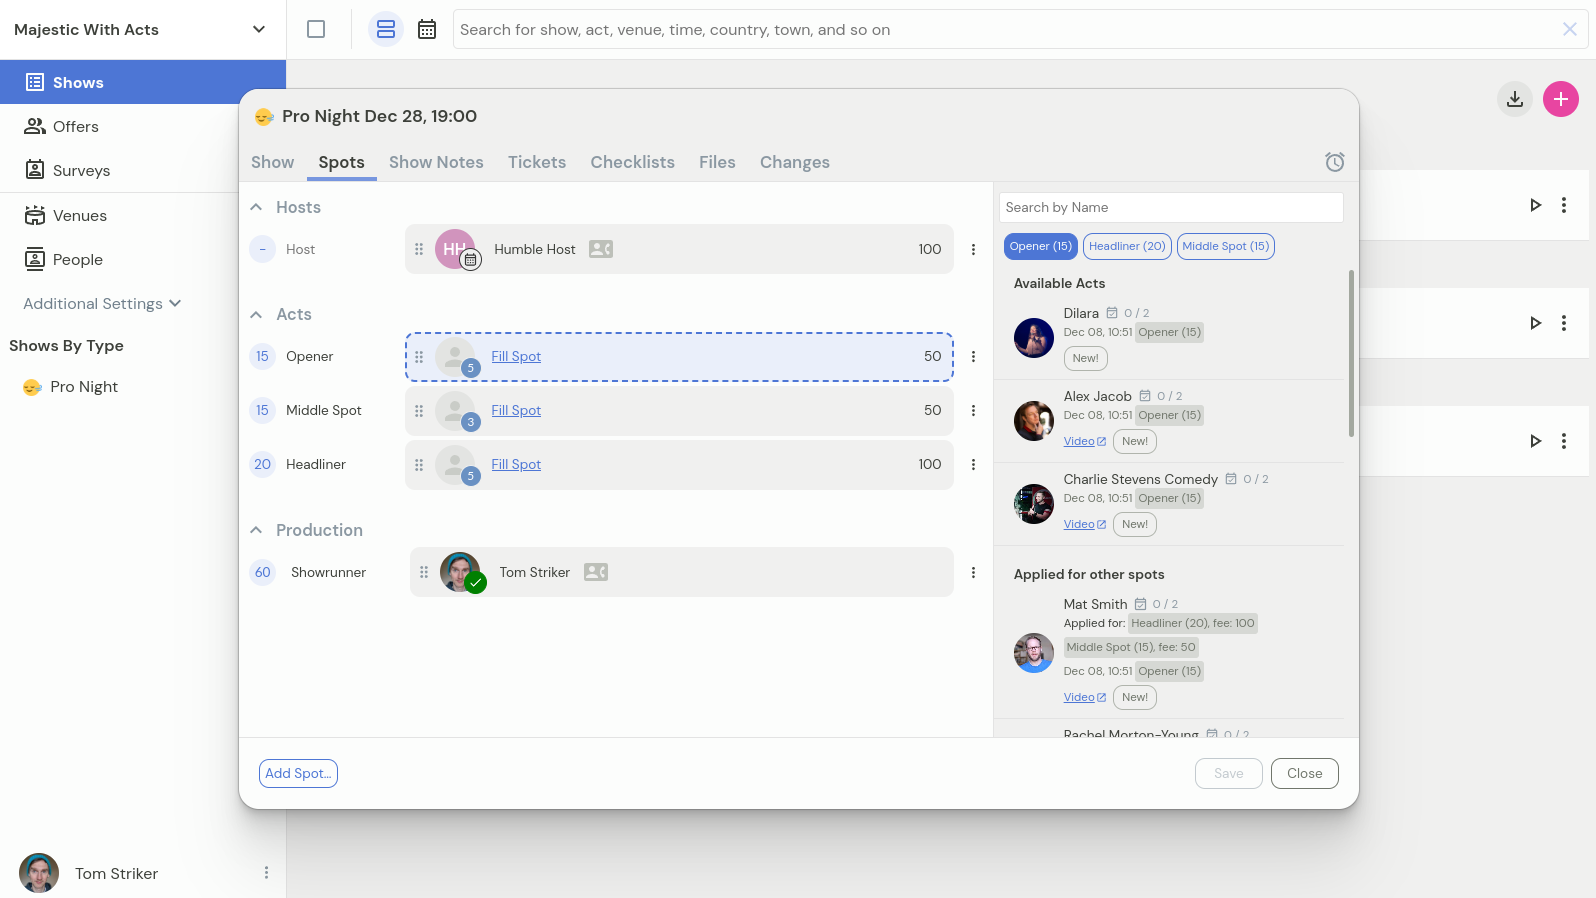The width and height of the screenshot is (1596, 898).
Task: Open People sidebar entry
Action: (64, 259)
